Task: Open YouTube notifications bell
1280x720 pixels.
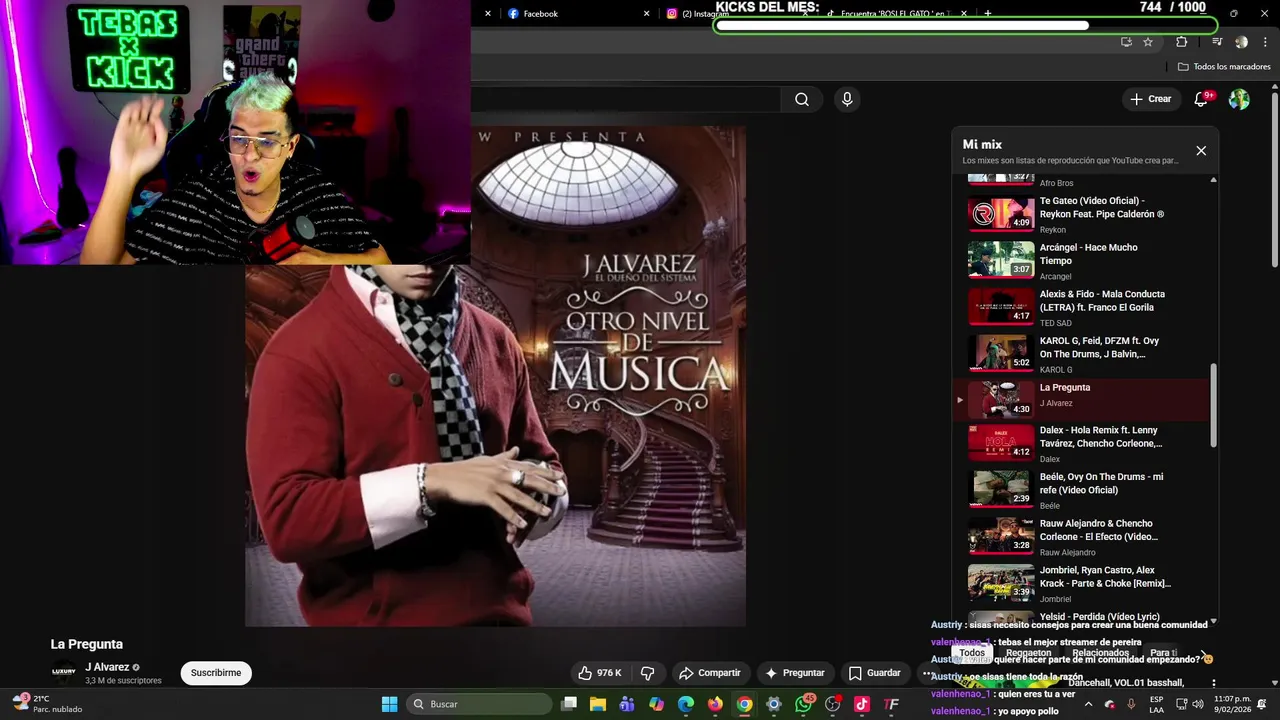Action: click(1202, 99)
